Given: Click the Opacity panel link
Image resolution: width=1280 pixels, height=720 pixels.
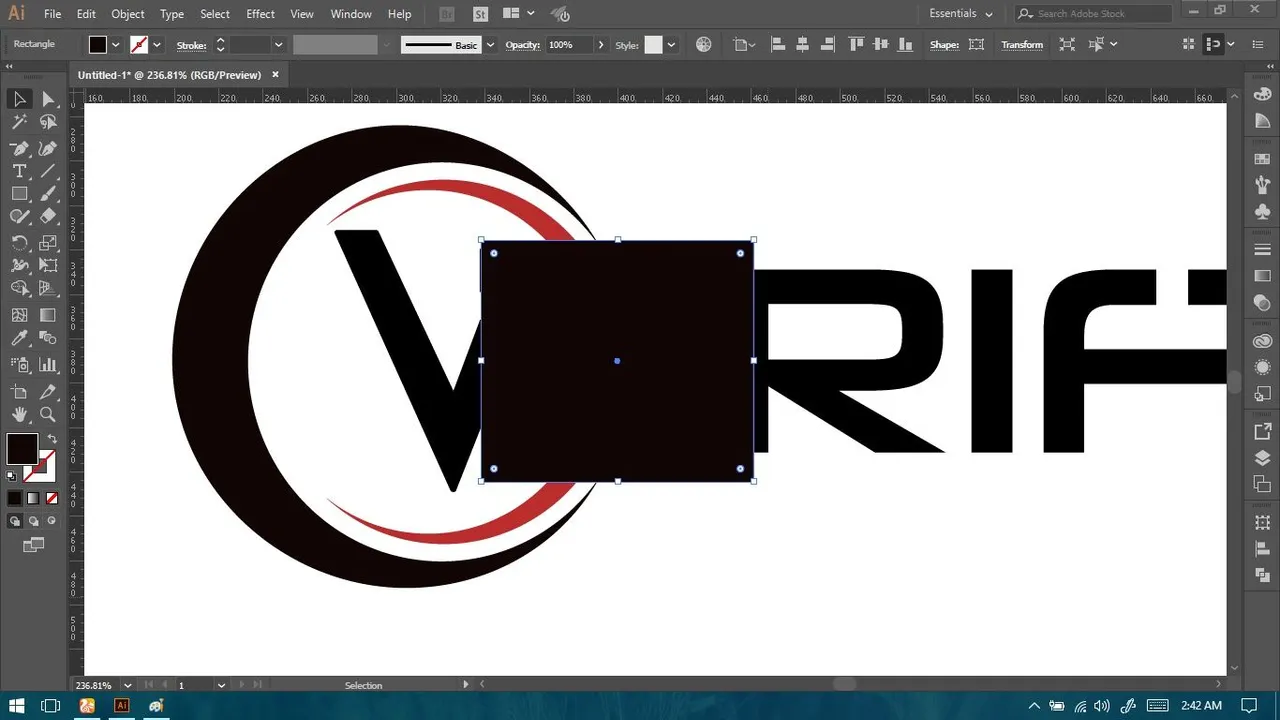Looking at the screenshot, I should coord(522,45).
